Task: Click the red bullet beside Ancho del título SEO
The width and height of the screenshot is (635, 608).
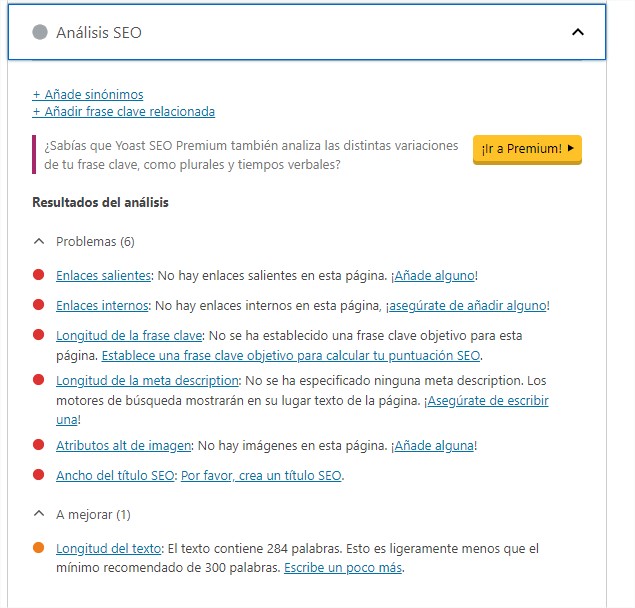Action: (x=38, y=475)
